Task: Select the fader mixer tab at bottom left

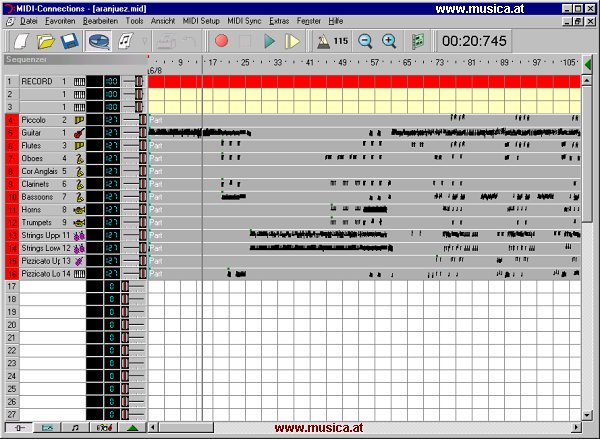Action: (19, 428)
